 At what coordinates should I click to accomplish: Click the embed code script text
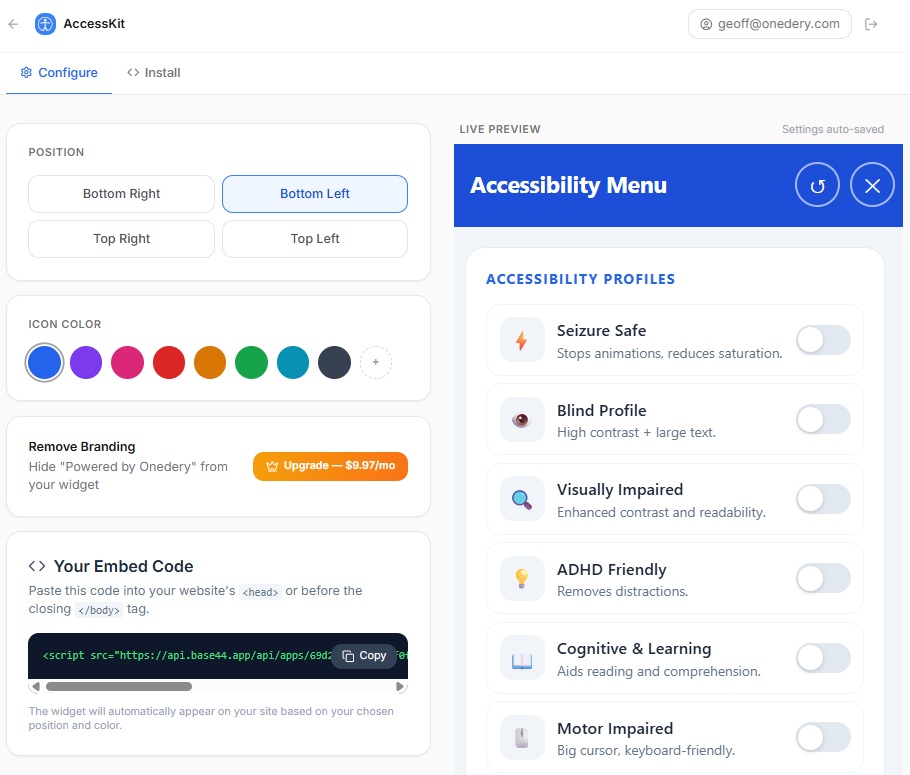186,655
